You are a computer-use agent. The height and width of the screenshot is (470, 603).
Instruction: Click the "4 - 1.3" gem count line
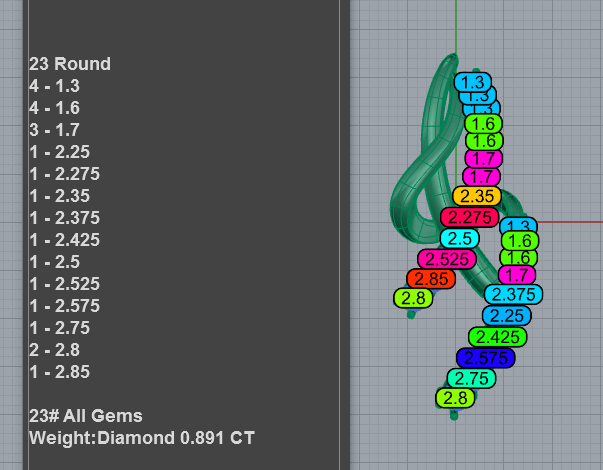point(54,86)
